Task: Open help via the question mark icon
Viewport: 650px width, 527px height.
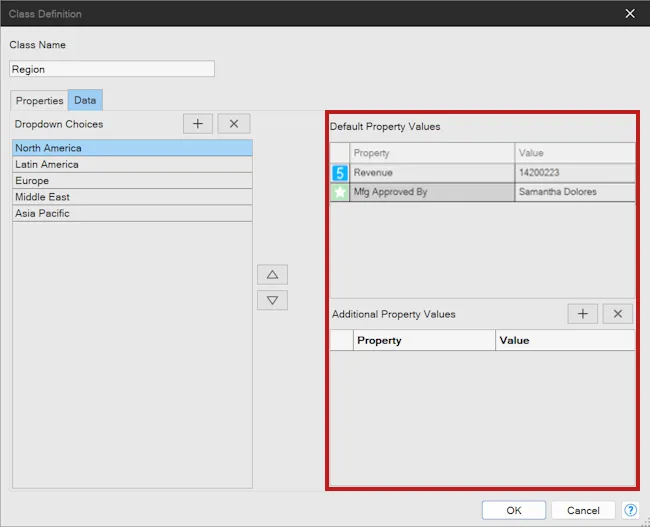Action: (630, 510)
